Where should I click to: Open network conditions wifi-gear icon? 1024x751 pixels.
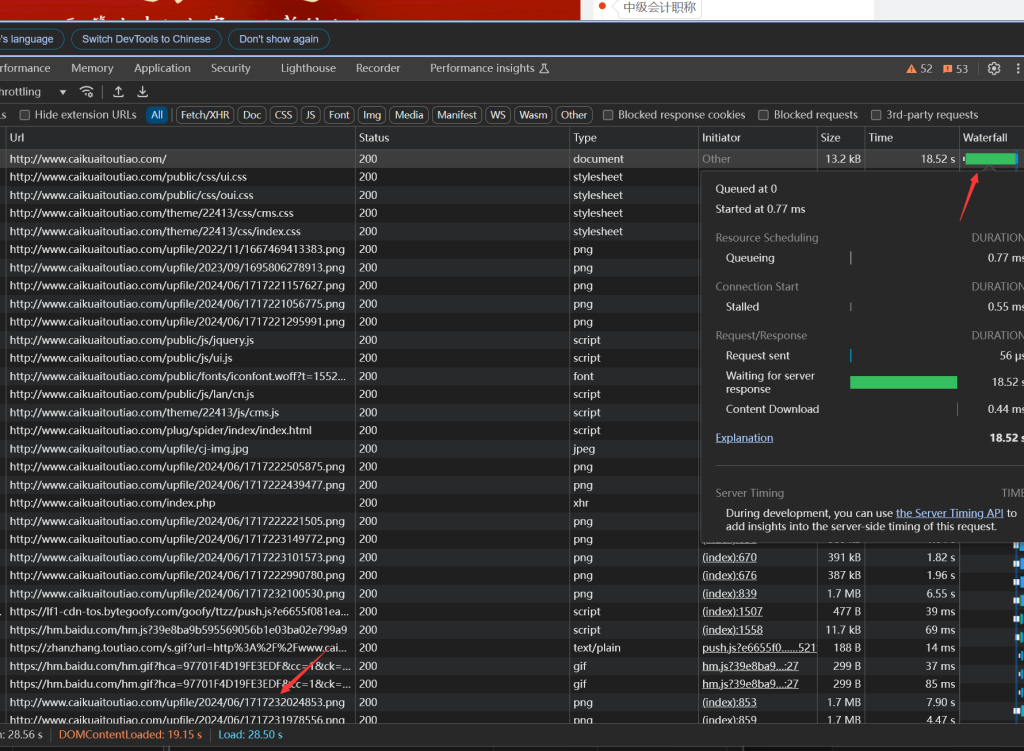[x=88, y=92]
